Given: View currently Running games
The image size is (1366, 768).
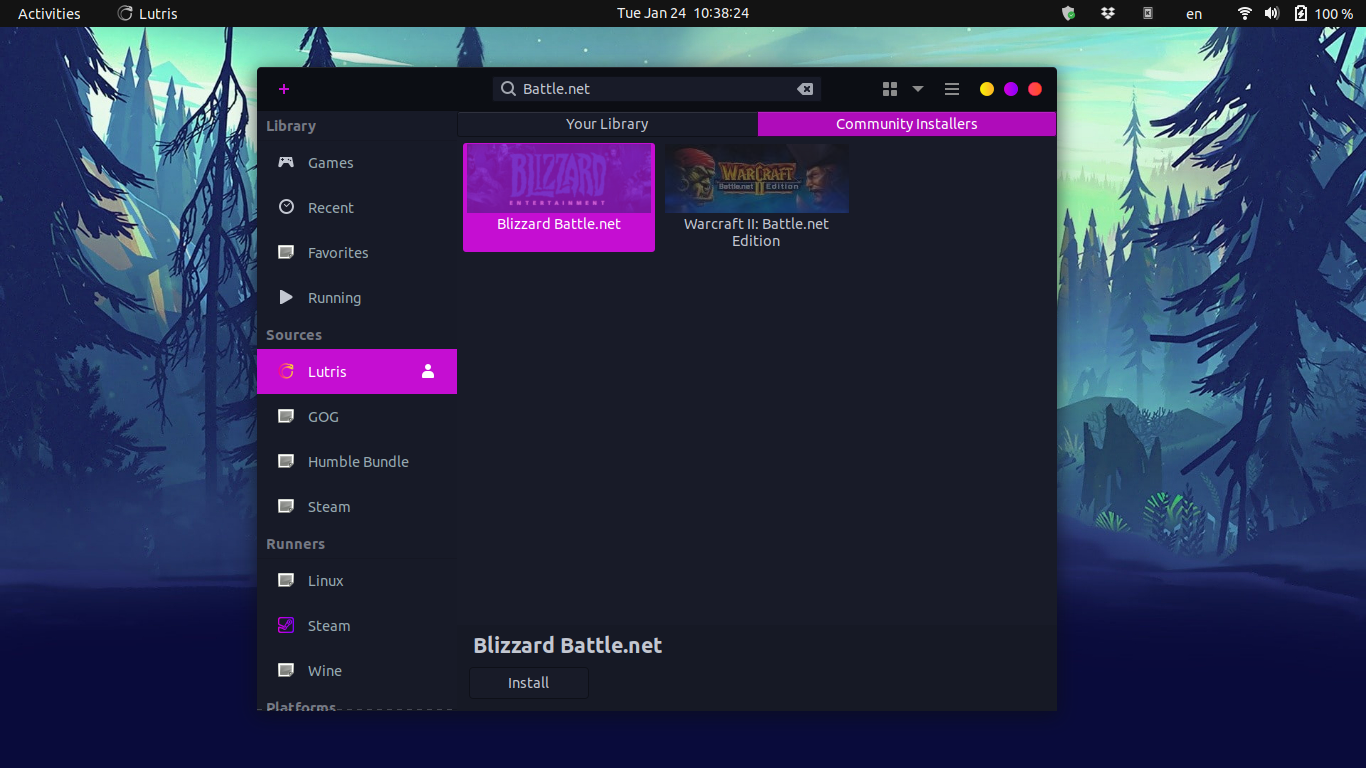Looking at the screenshot, I should [x=332, y=297].
